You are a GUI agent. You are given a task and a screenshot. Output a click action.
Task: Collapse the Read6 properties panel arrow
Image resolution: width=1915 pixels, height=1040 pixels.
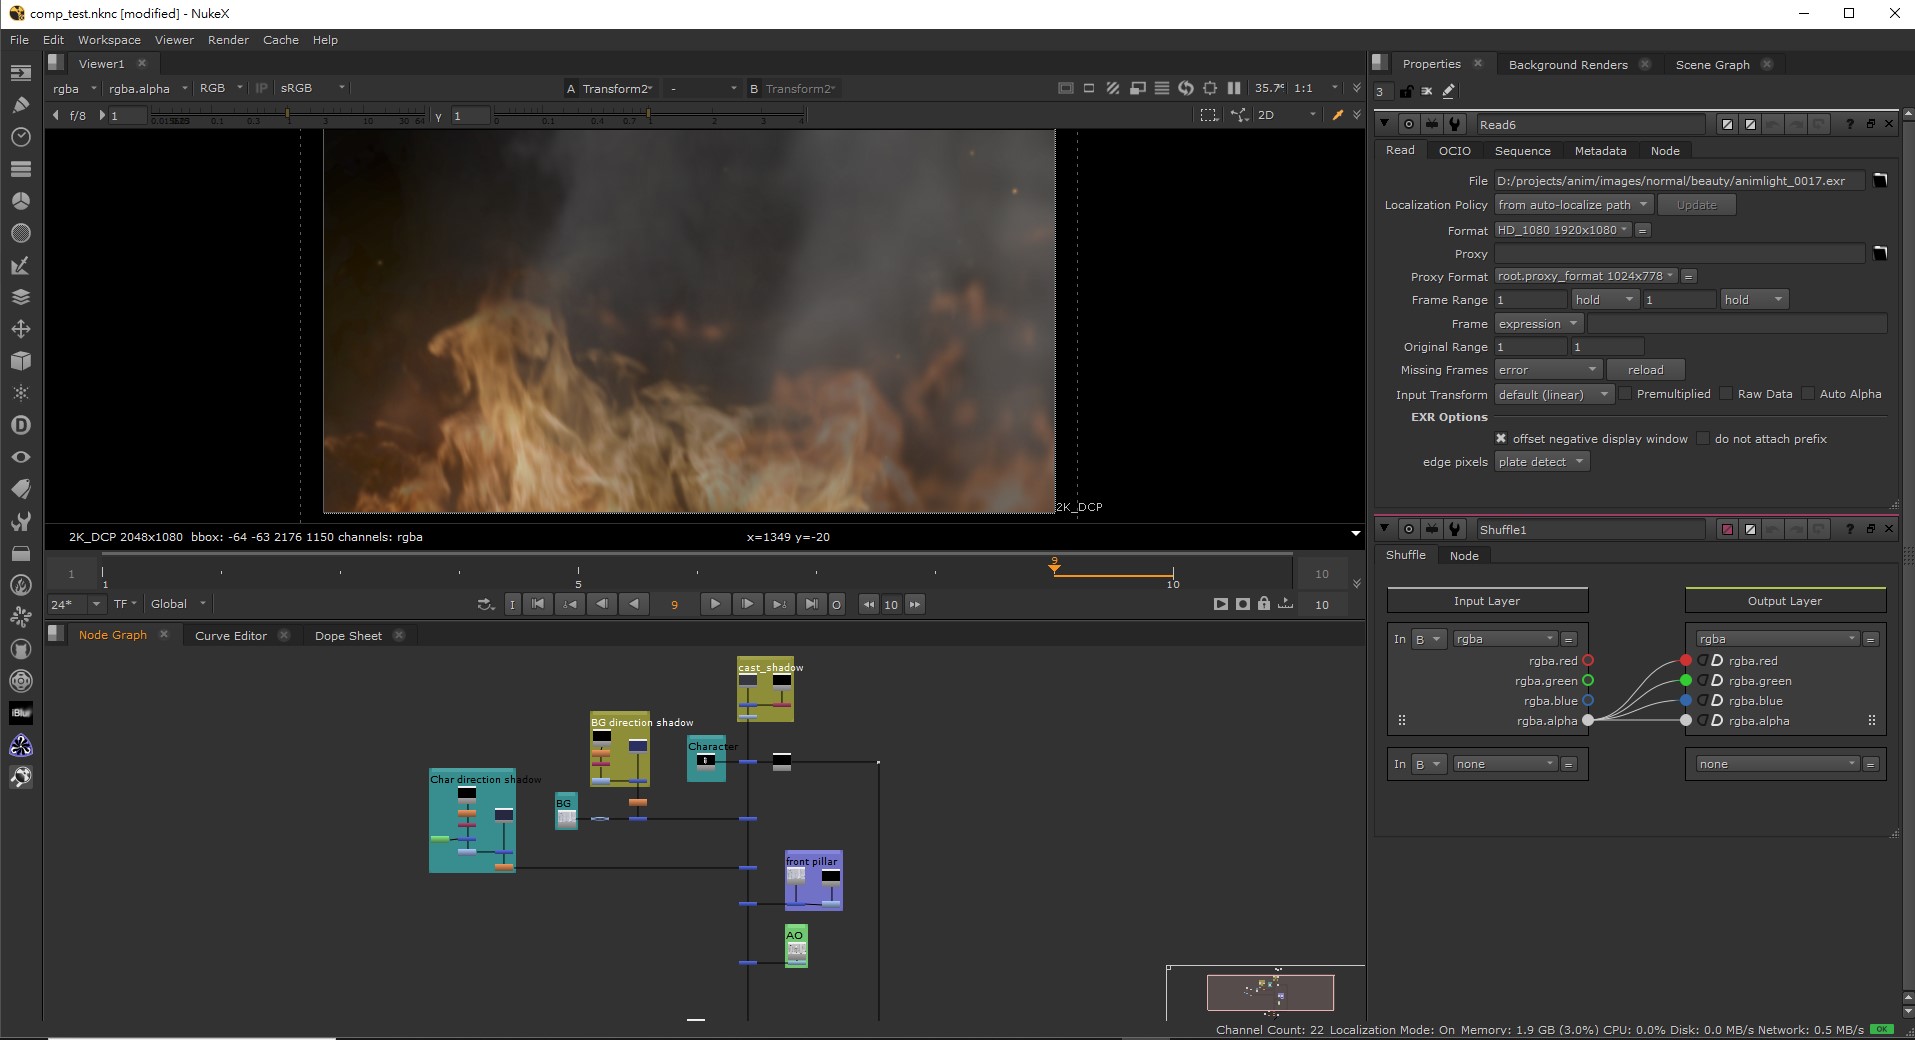coord(1384,124)
